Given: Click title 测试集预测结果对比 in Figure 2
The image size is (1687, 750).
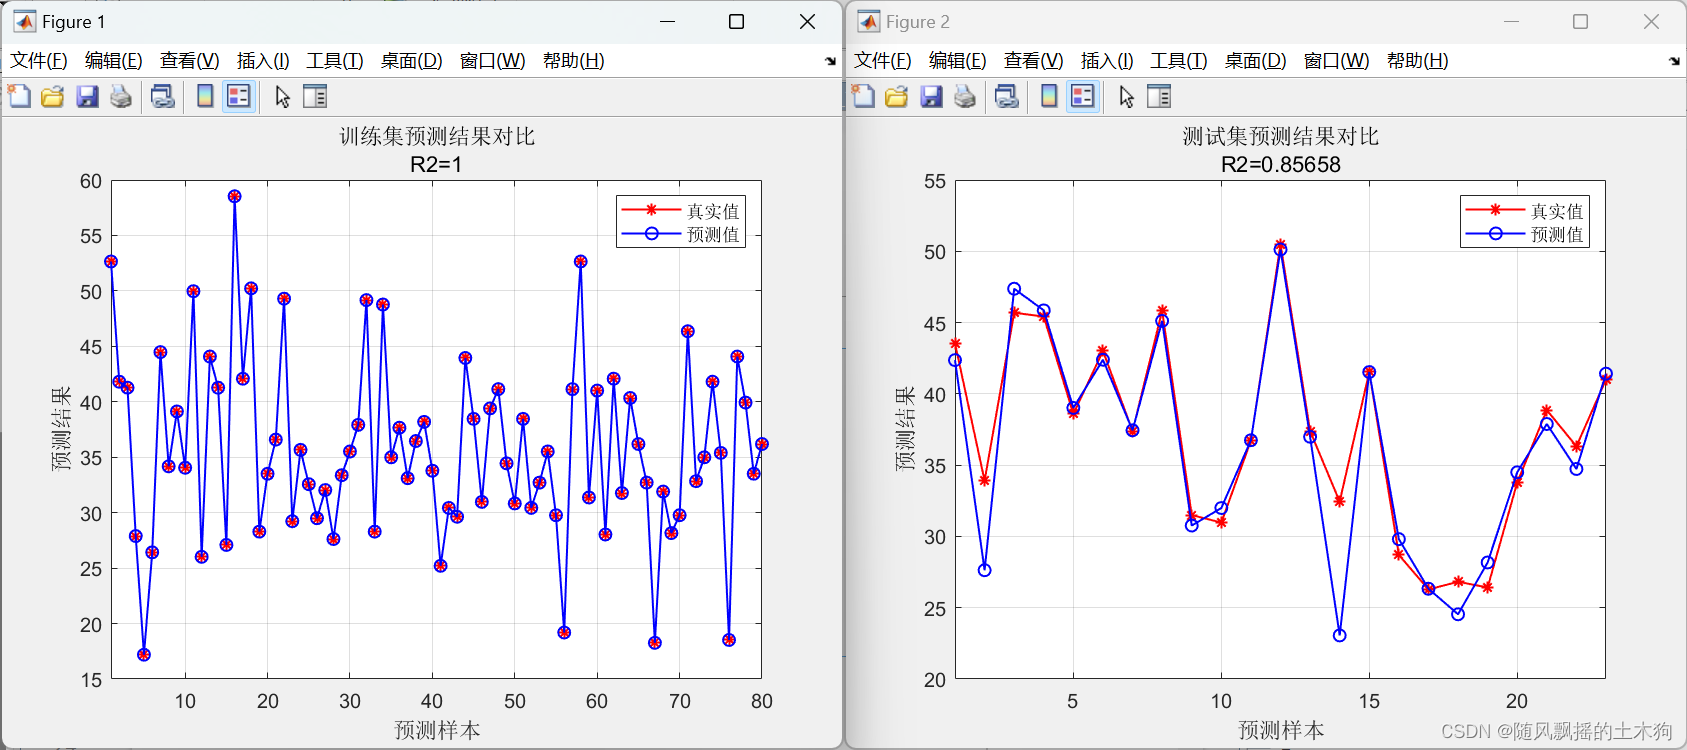Looking at the screenshot, I should coord(1281,136).
